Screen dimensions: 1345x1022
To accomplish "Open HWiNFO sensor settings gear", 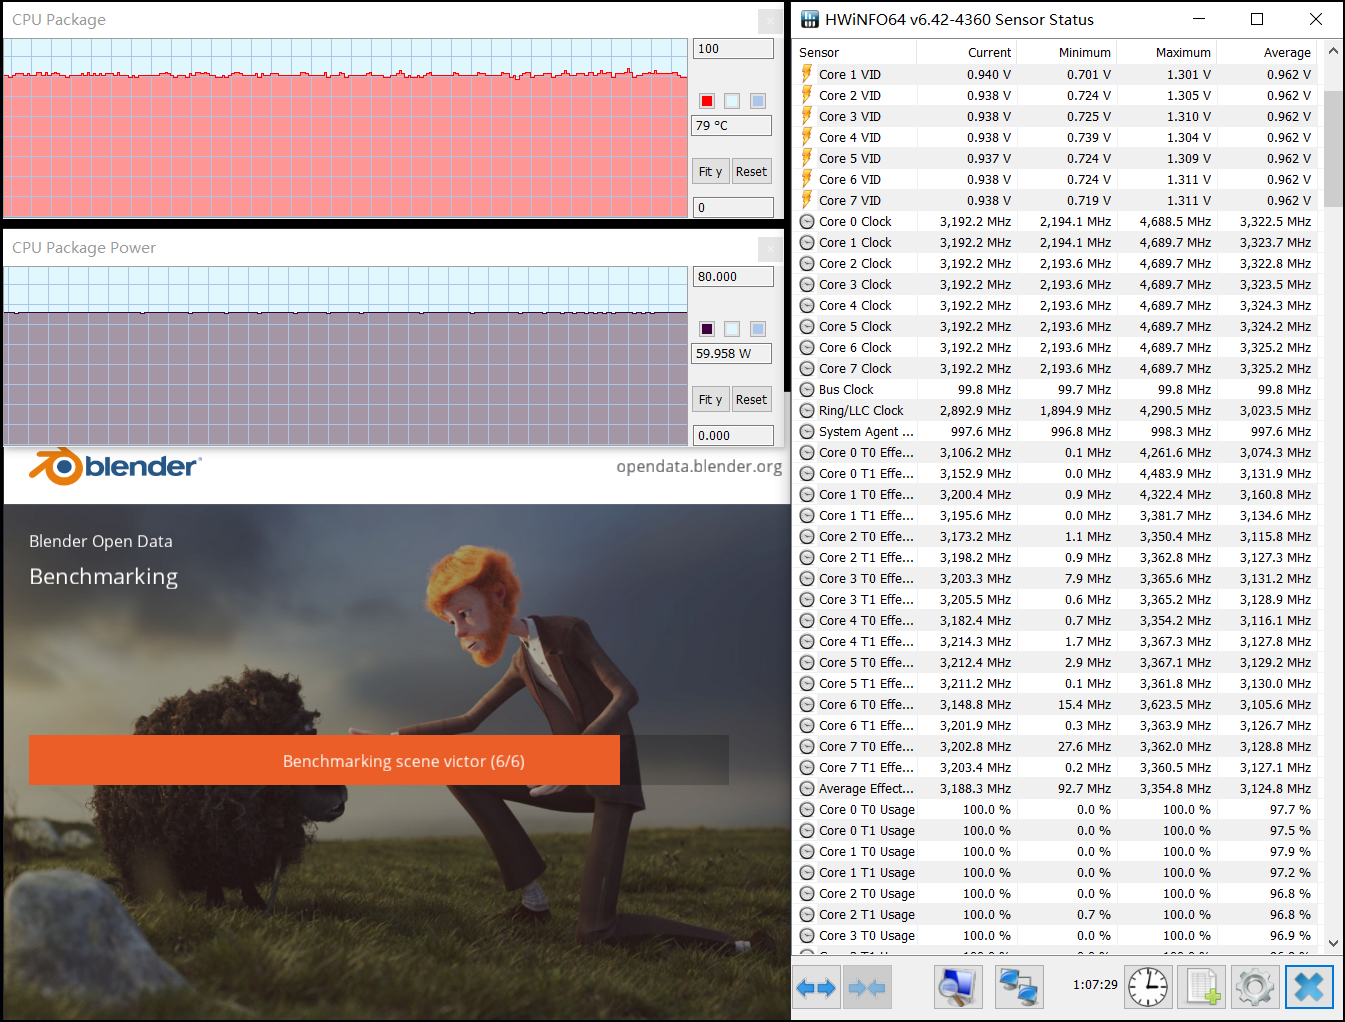I will (x=1254, y=988).
